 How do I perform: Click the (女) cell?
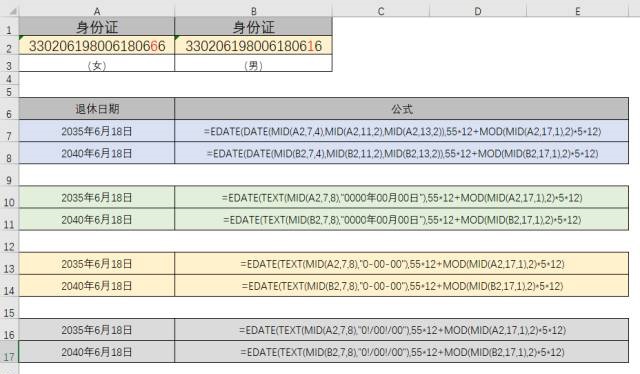(x=97, y=65)
